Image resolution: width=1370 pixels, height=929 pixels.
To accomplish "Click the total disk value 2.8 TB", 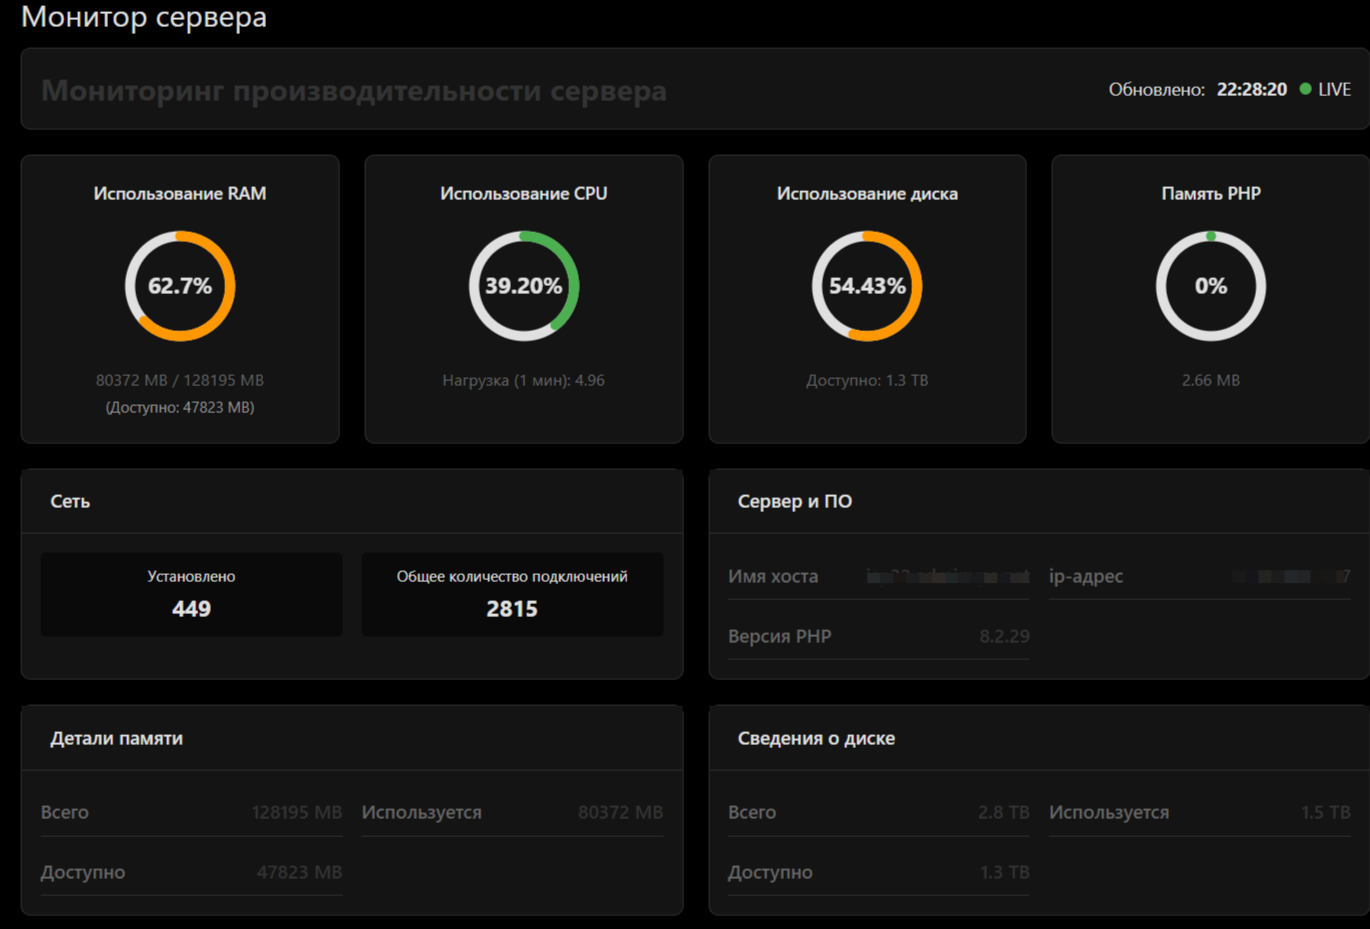I will click(1003, 812).
